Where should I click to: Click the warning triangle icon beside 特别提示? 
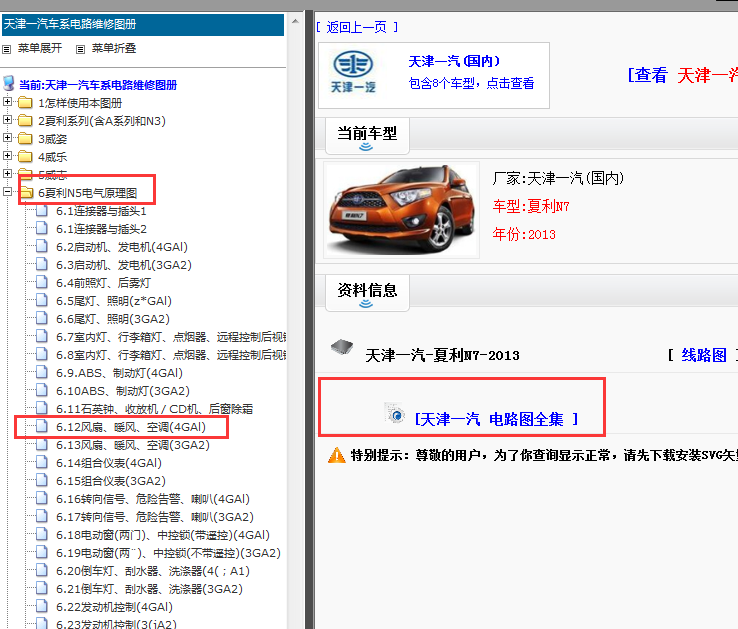[x=337, y=456]
